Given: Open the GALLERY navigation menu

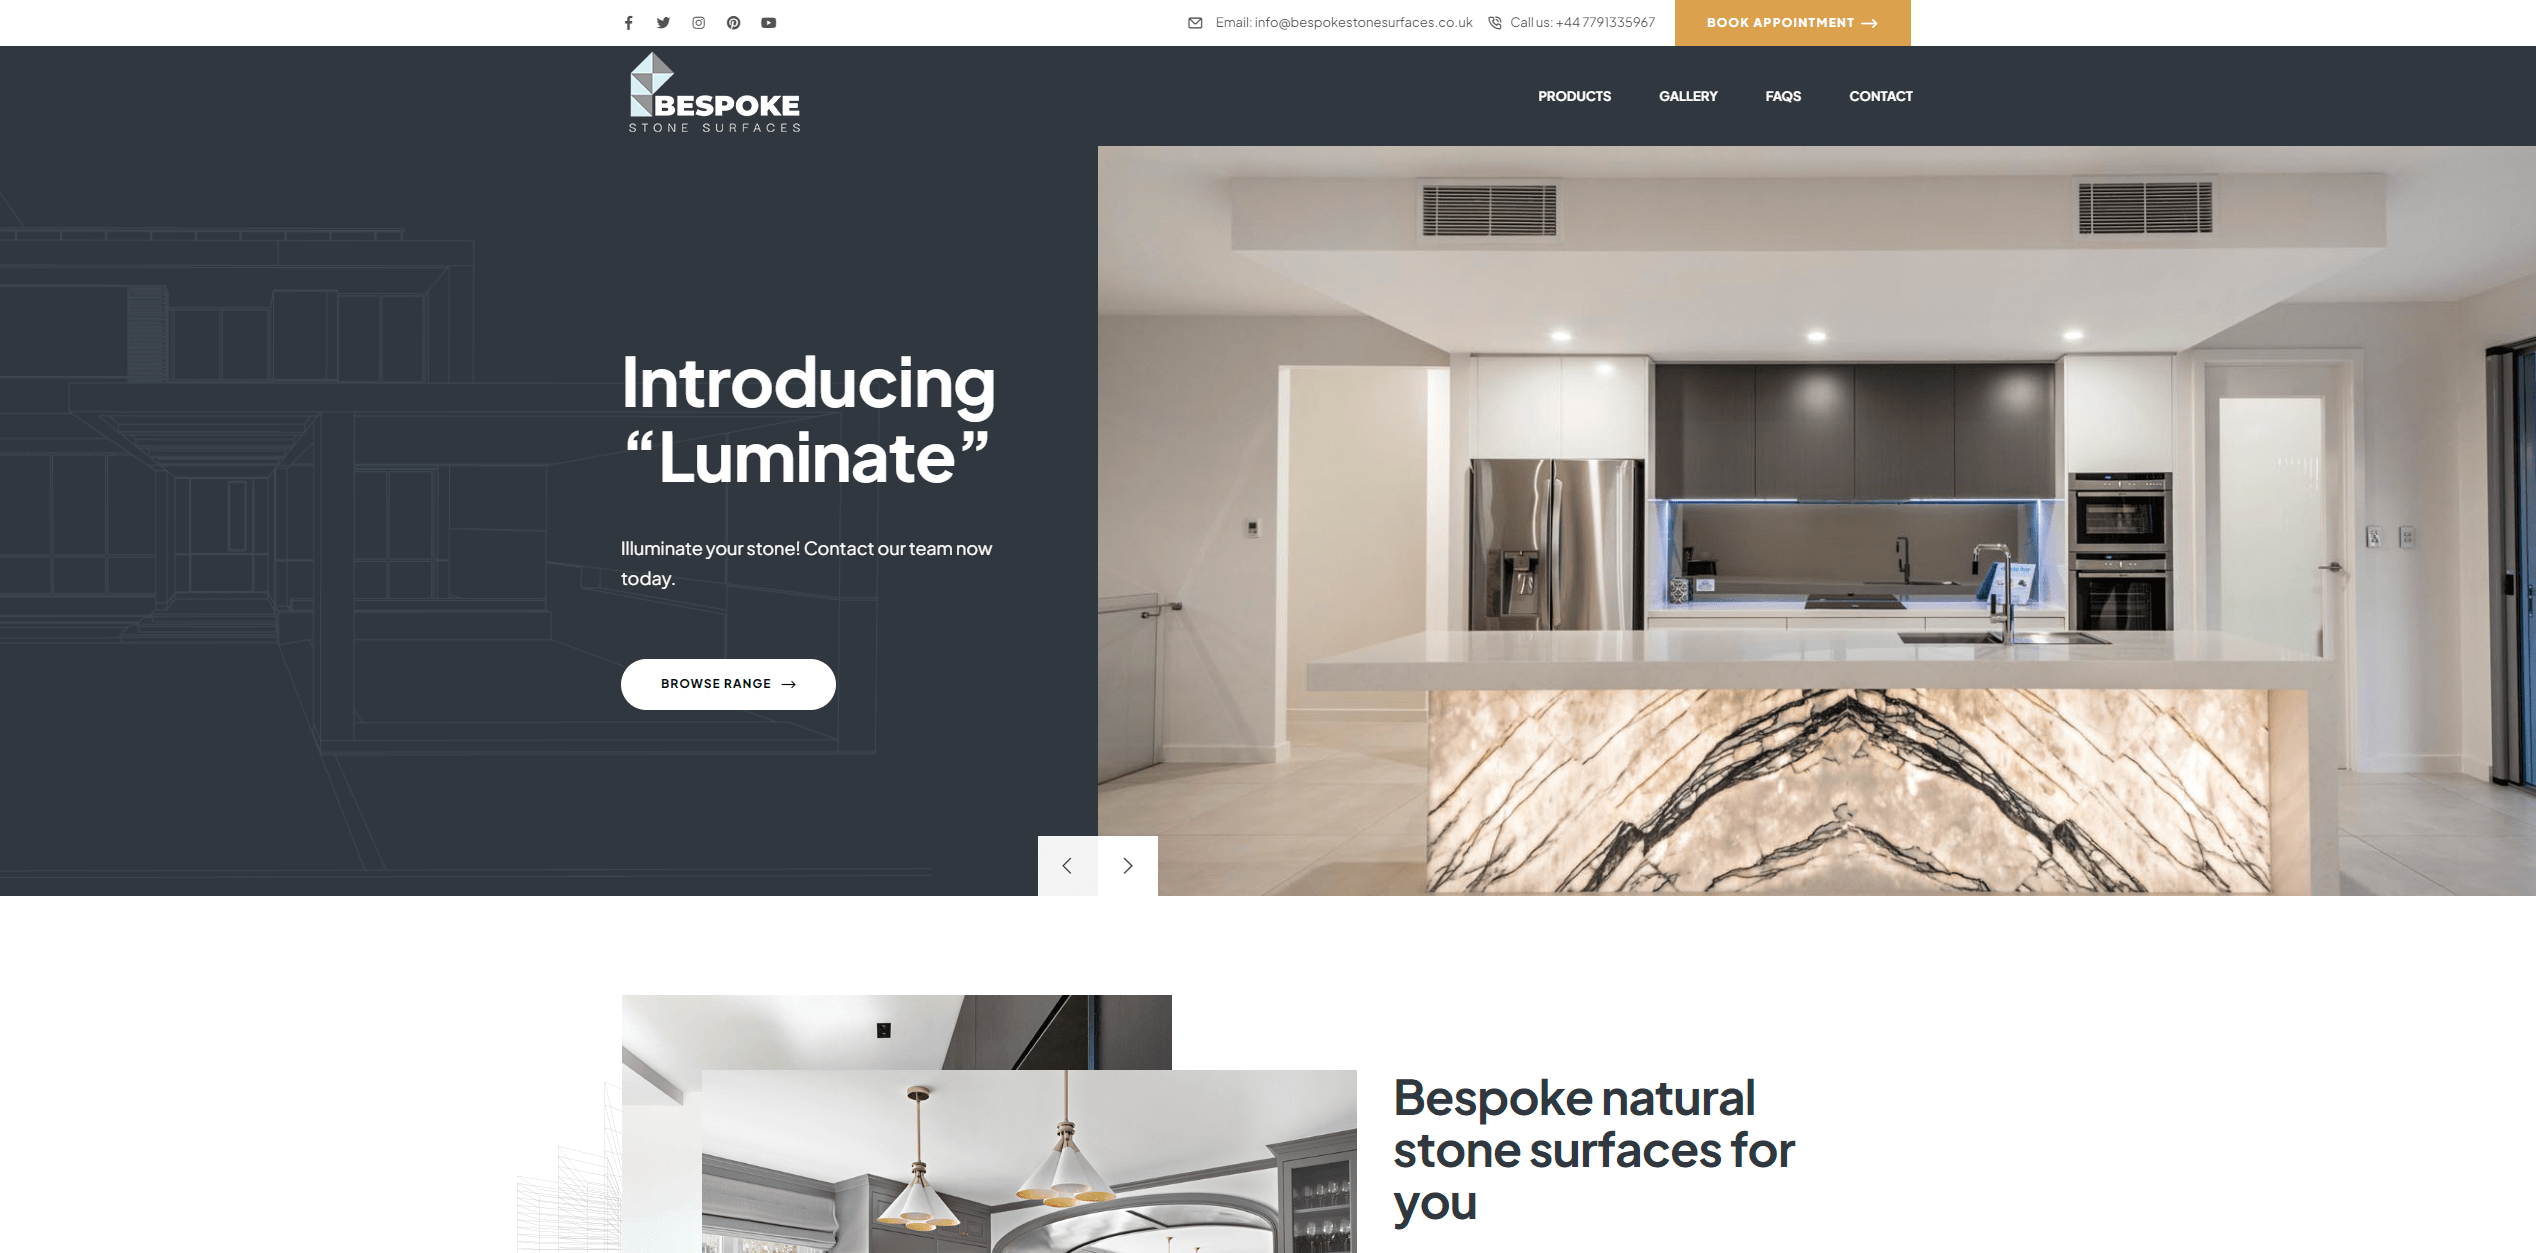Looking at the screenshot, I should pyautogui.click(x=1689, y=95).
